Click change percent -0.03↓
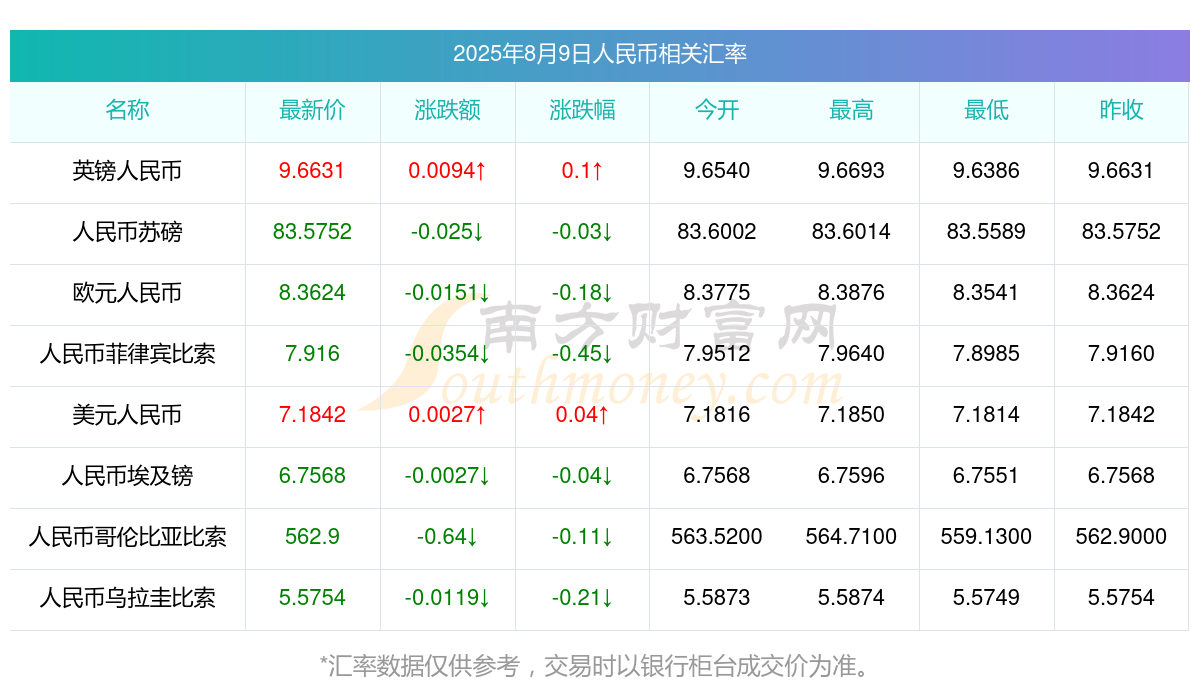 pos(582,232)
